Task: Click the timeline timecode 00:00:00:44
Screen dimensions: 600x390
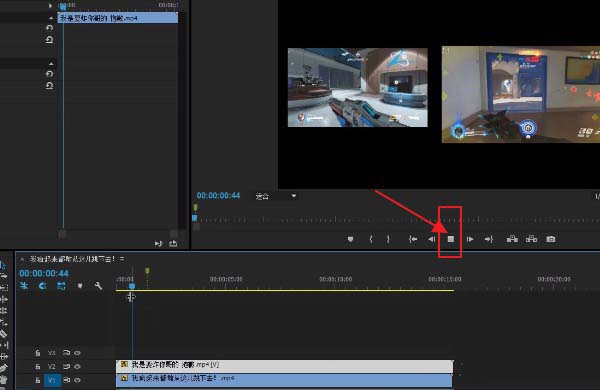Action: tap(44, 273)
